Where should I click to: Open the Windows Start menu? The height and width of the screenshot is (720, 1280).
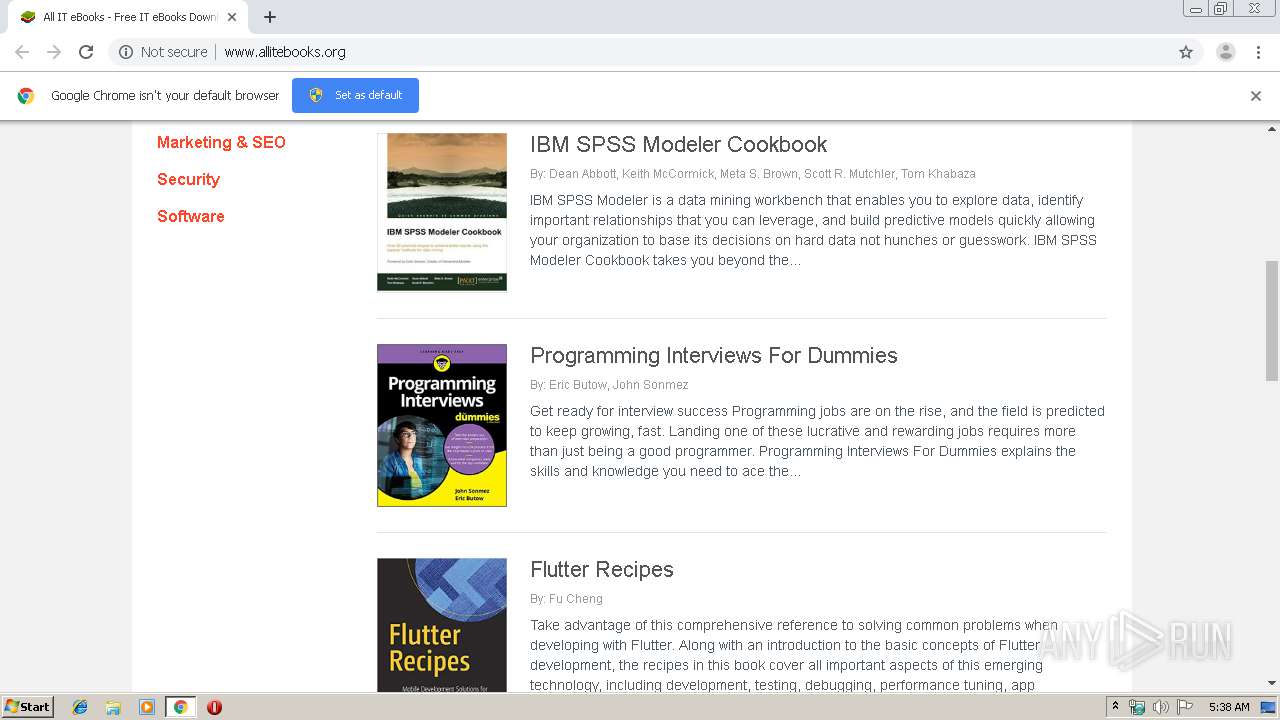point(28,707)
